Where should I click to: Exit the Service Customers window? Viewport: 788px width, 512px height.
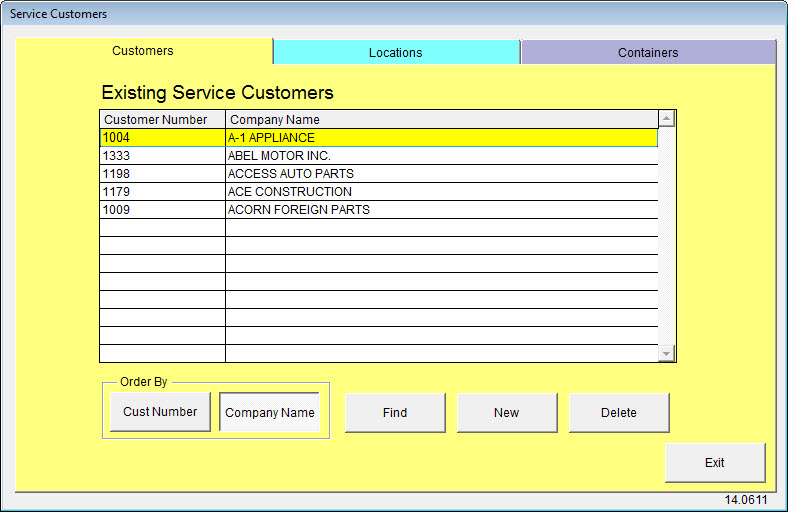pos(715,462)
